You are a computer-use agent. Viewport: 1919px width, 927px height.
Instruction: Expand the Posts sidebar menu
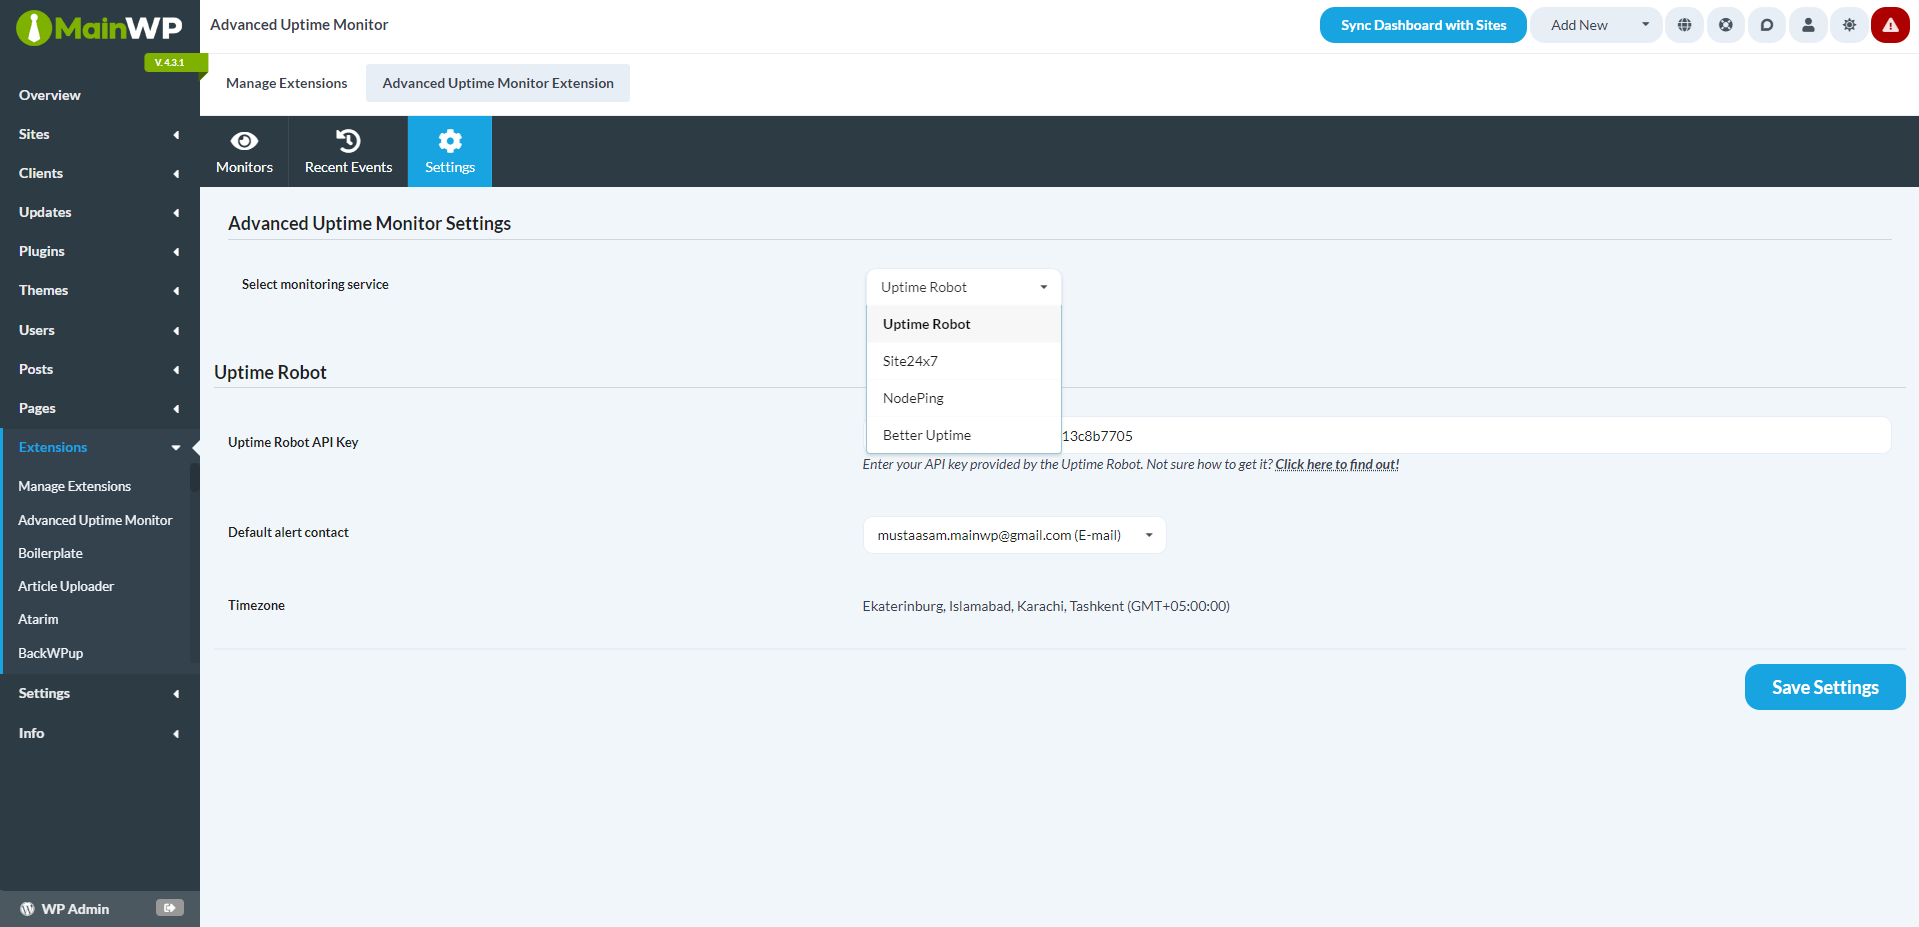[x=100, y=369]
